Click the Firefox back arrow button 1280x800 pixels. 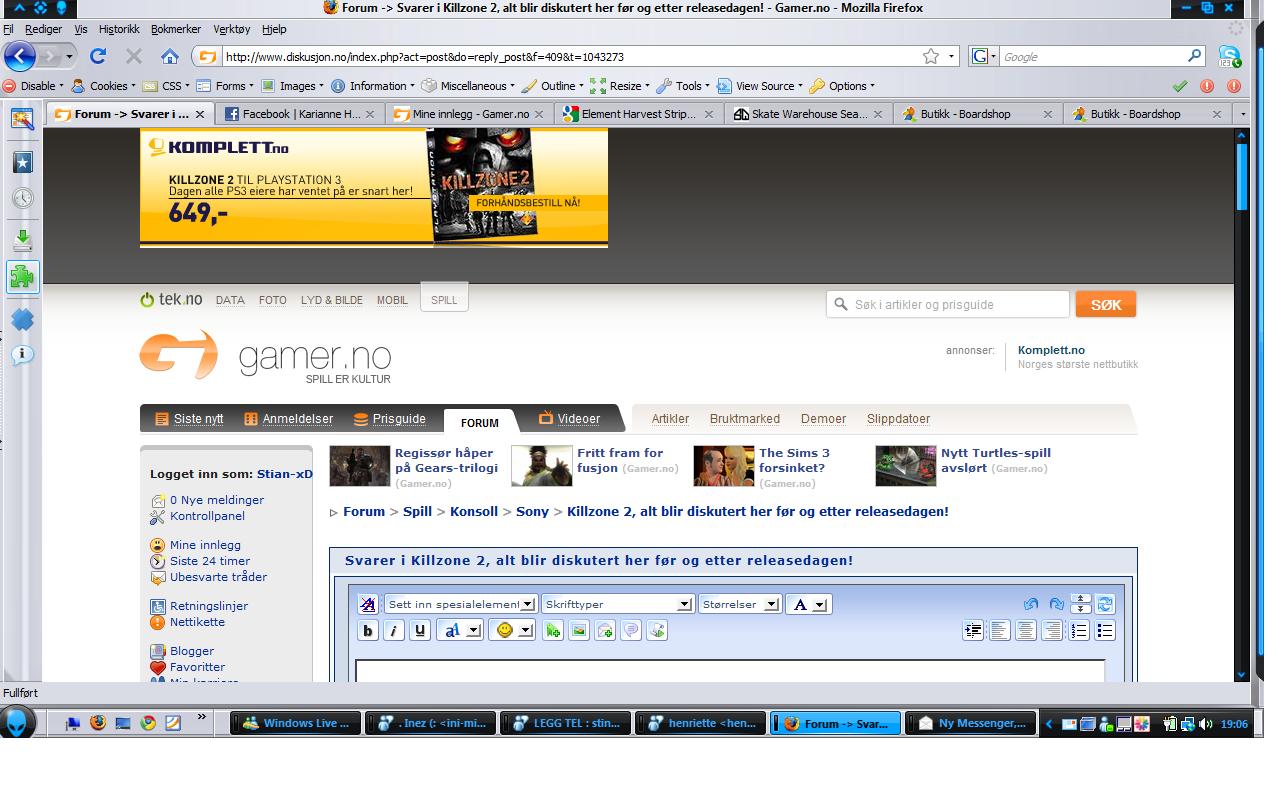[x=20, y=56]
